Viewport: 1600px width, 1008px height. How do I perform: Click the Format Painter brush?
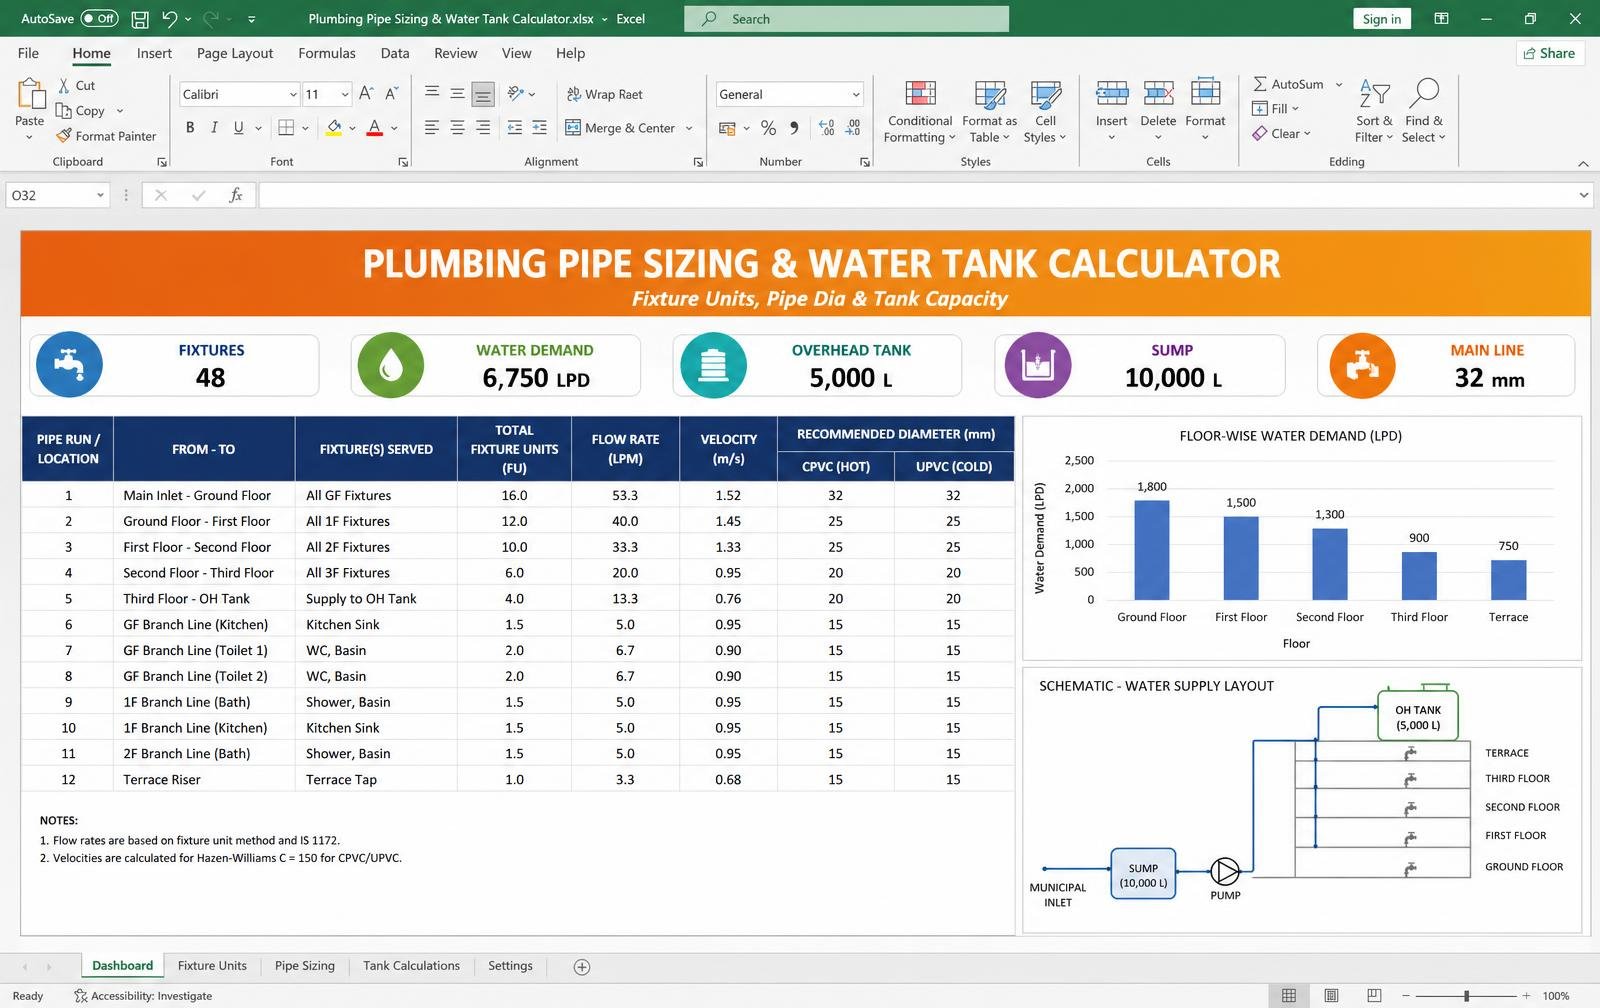tap(106, 136)
